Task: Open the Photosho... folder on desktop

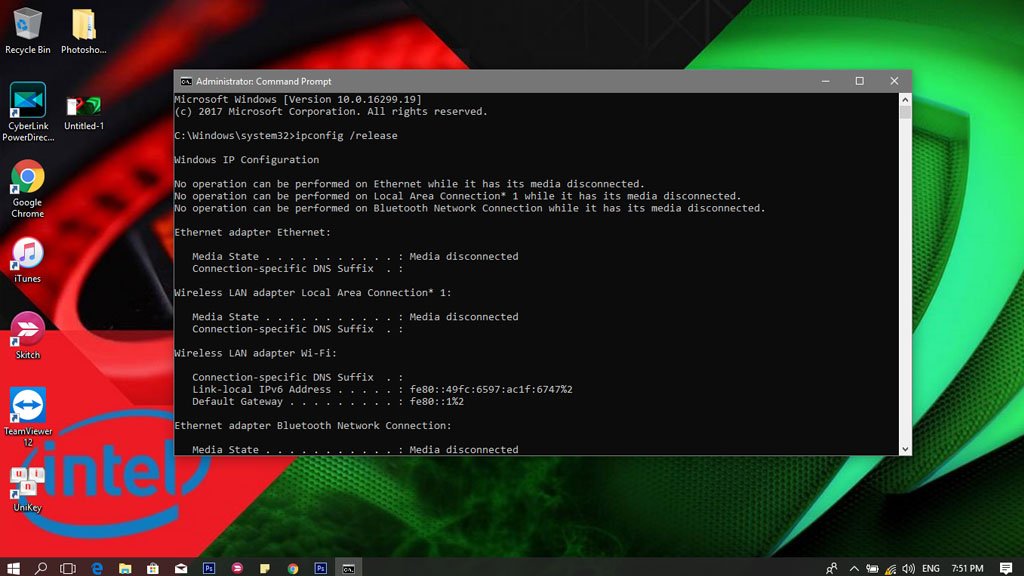Action: pyautogui.click(x=84, y=31)
